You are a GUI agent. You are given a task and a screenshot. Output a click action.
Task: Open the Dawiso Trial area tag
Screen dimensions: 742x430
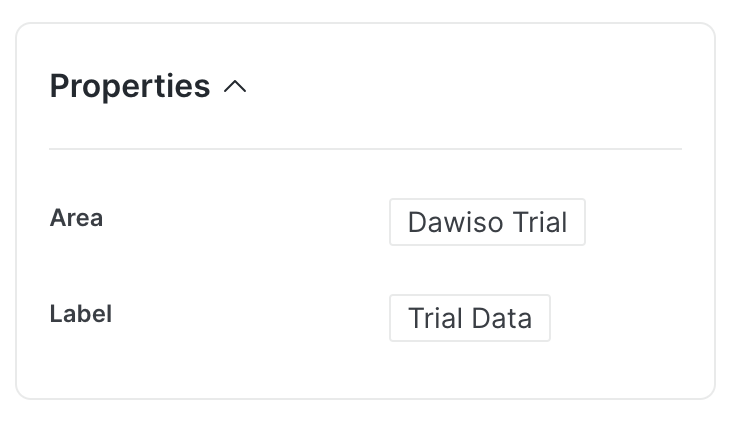click(x=487, y=222)
